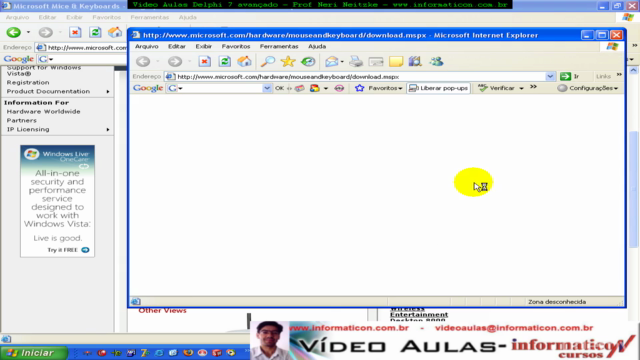This screenshot has height=360, width=640.
Task: Open Configurações menu on Google toolbar
Action: pyautogui.click(x=588, y=88)
